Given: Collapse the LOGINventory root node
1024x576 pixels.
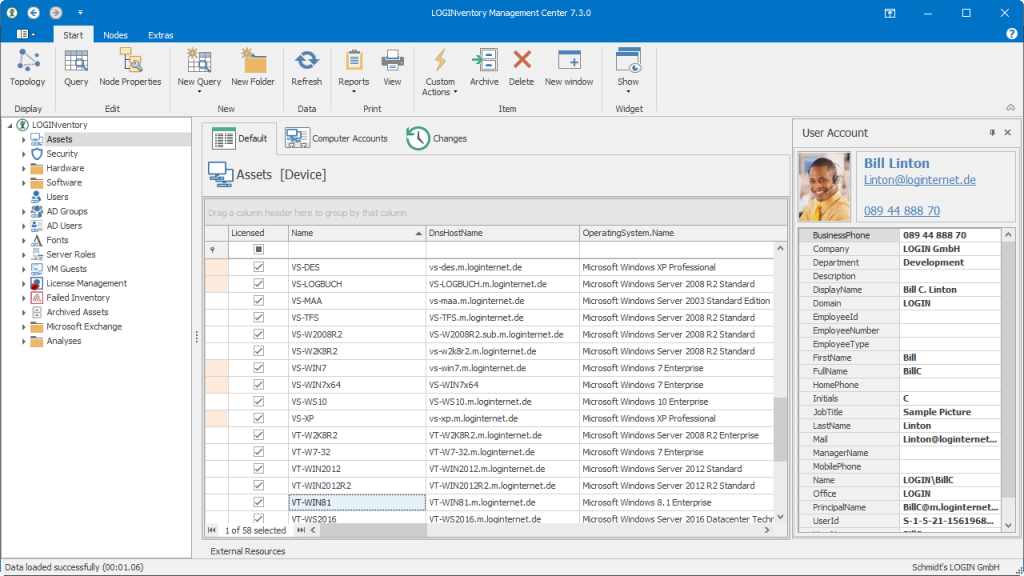Looking at the screenshot, I should 10,125.
